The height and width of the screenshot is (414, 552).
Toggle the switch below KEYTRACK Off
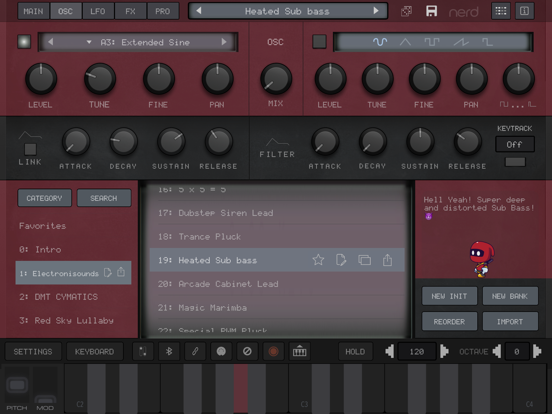(x=515, y=162)
